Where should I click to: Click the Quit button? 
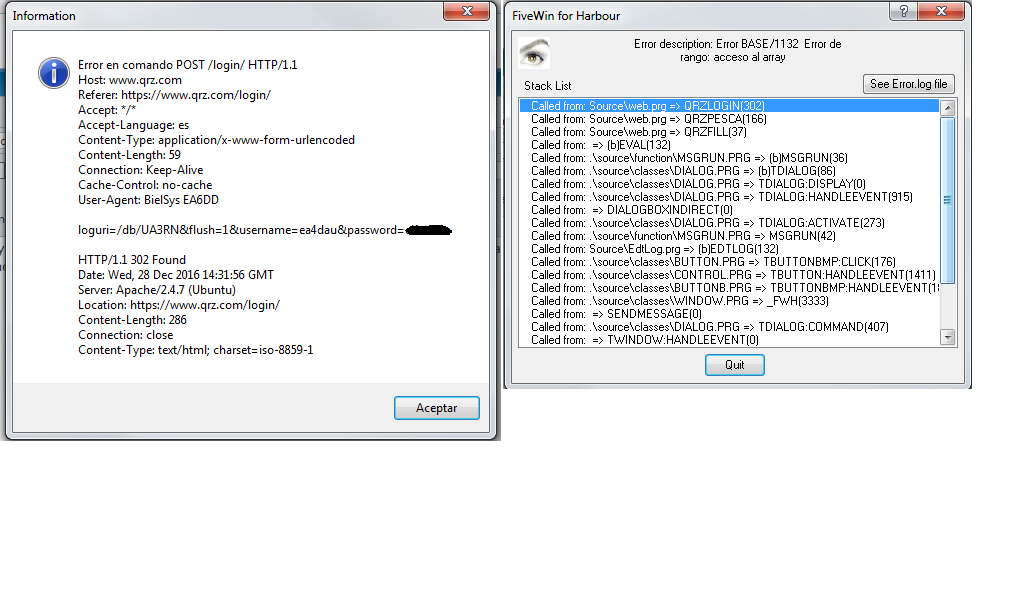[x=735, y=365]
